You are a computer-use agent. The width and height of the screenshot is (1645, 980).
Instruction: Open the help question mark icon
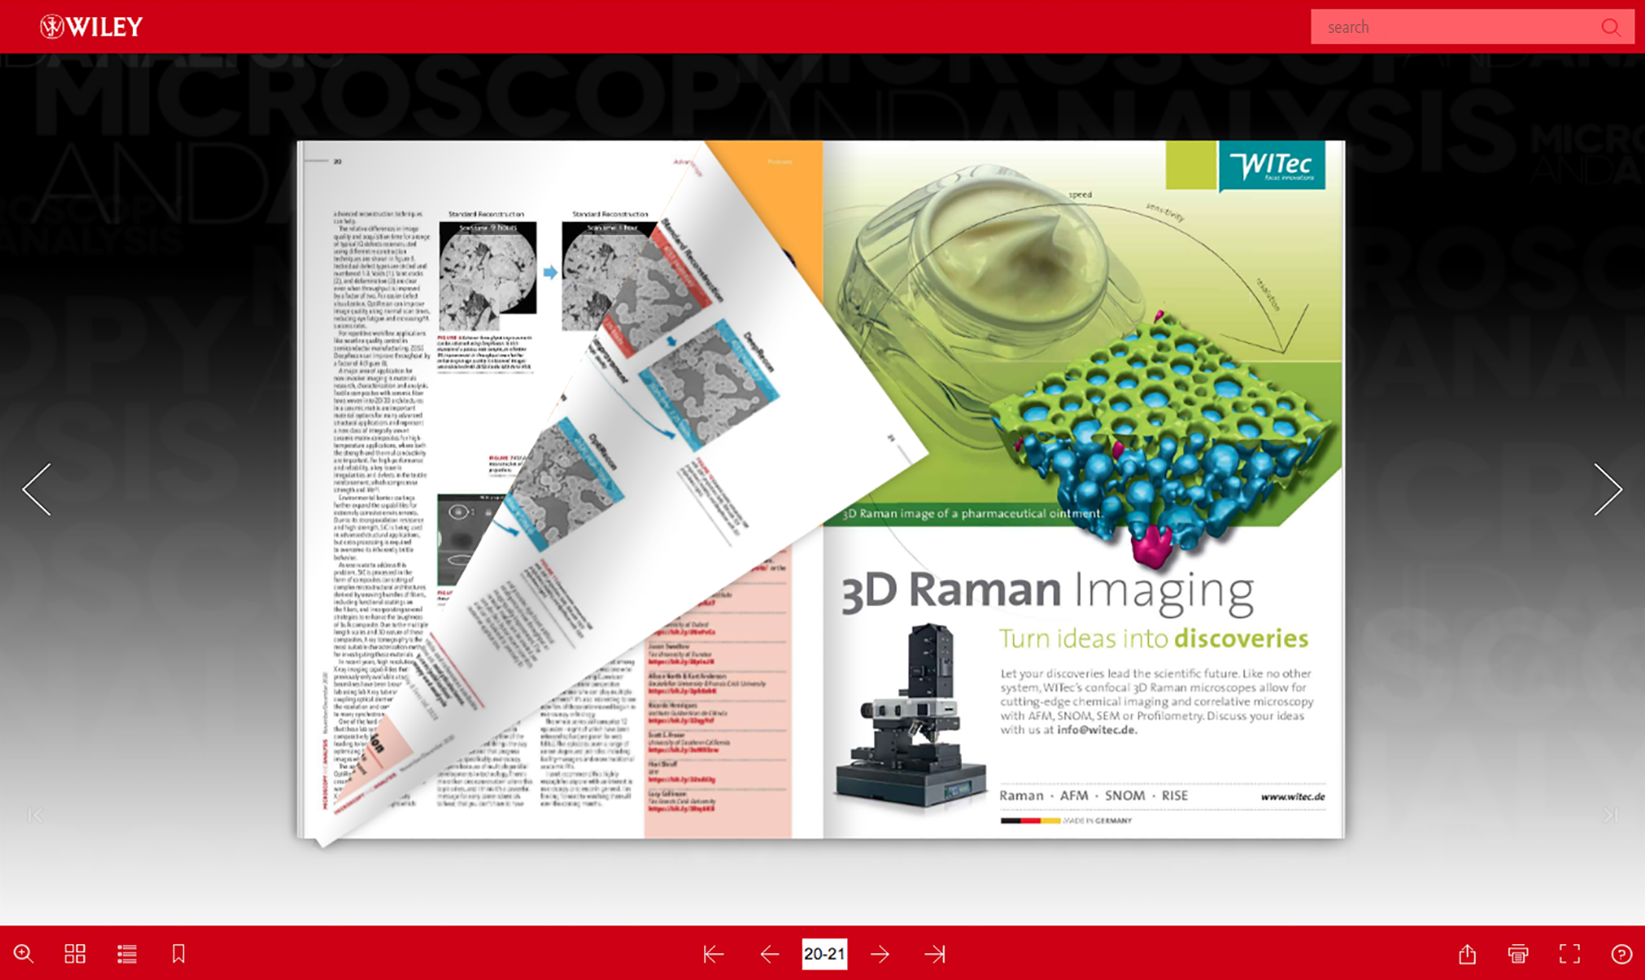click(x=1621, y=954)
